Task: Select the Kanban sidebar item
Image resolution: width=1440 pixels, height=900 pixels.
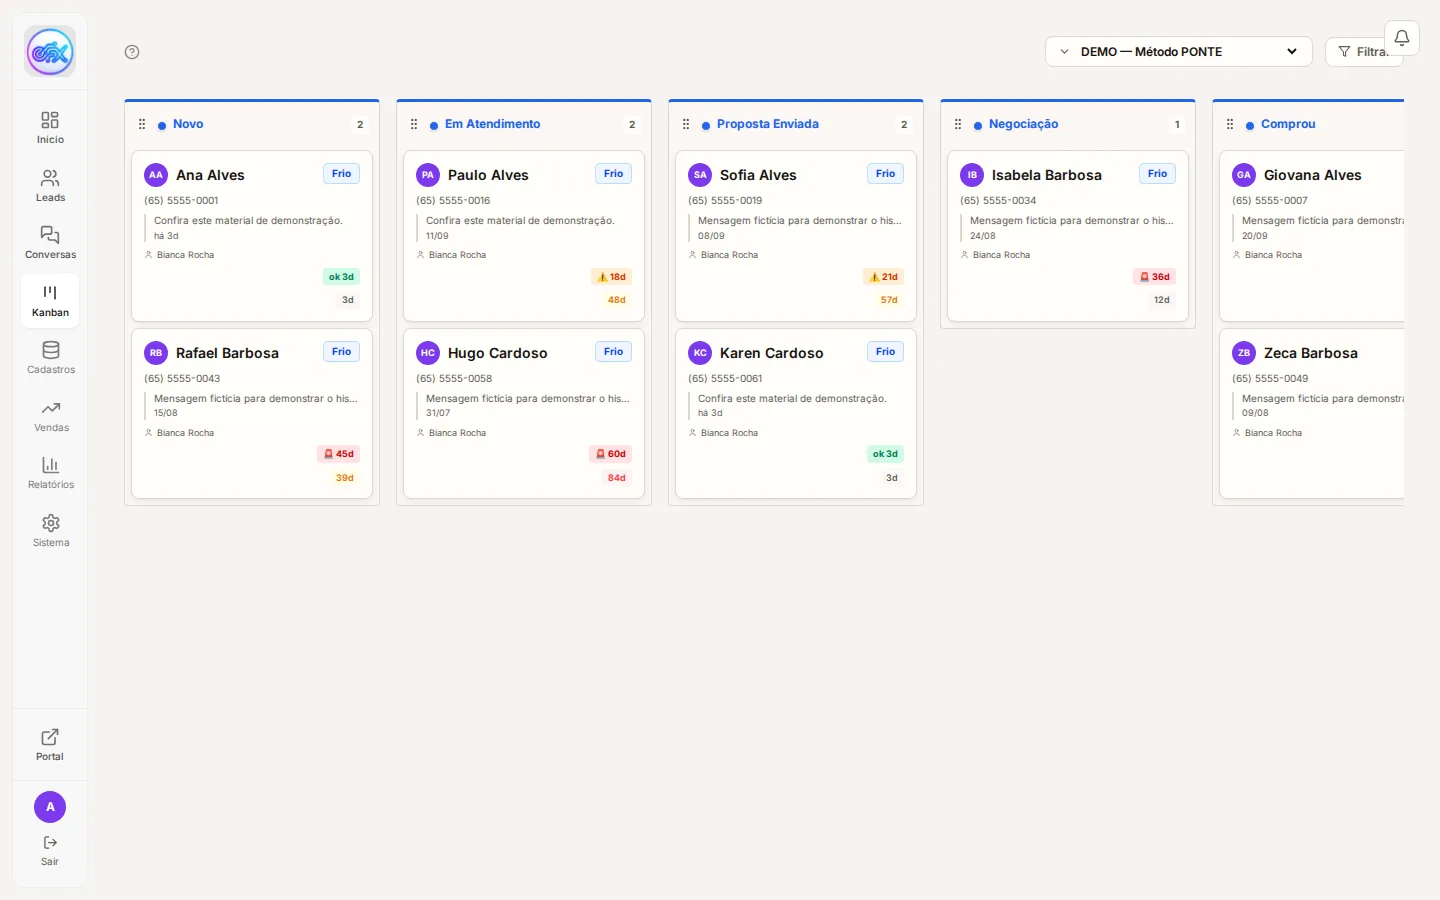Action: pos(50,301)
